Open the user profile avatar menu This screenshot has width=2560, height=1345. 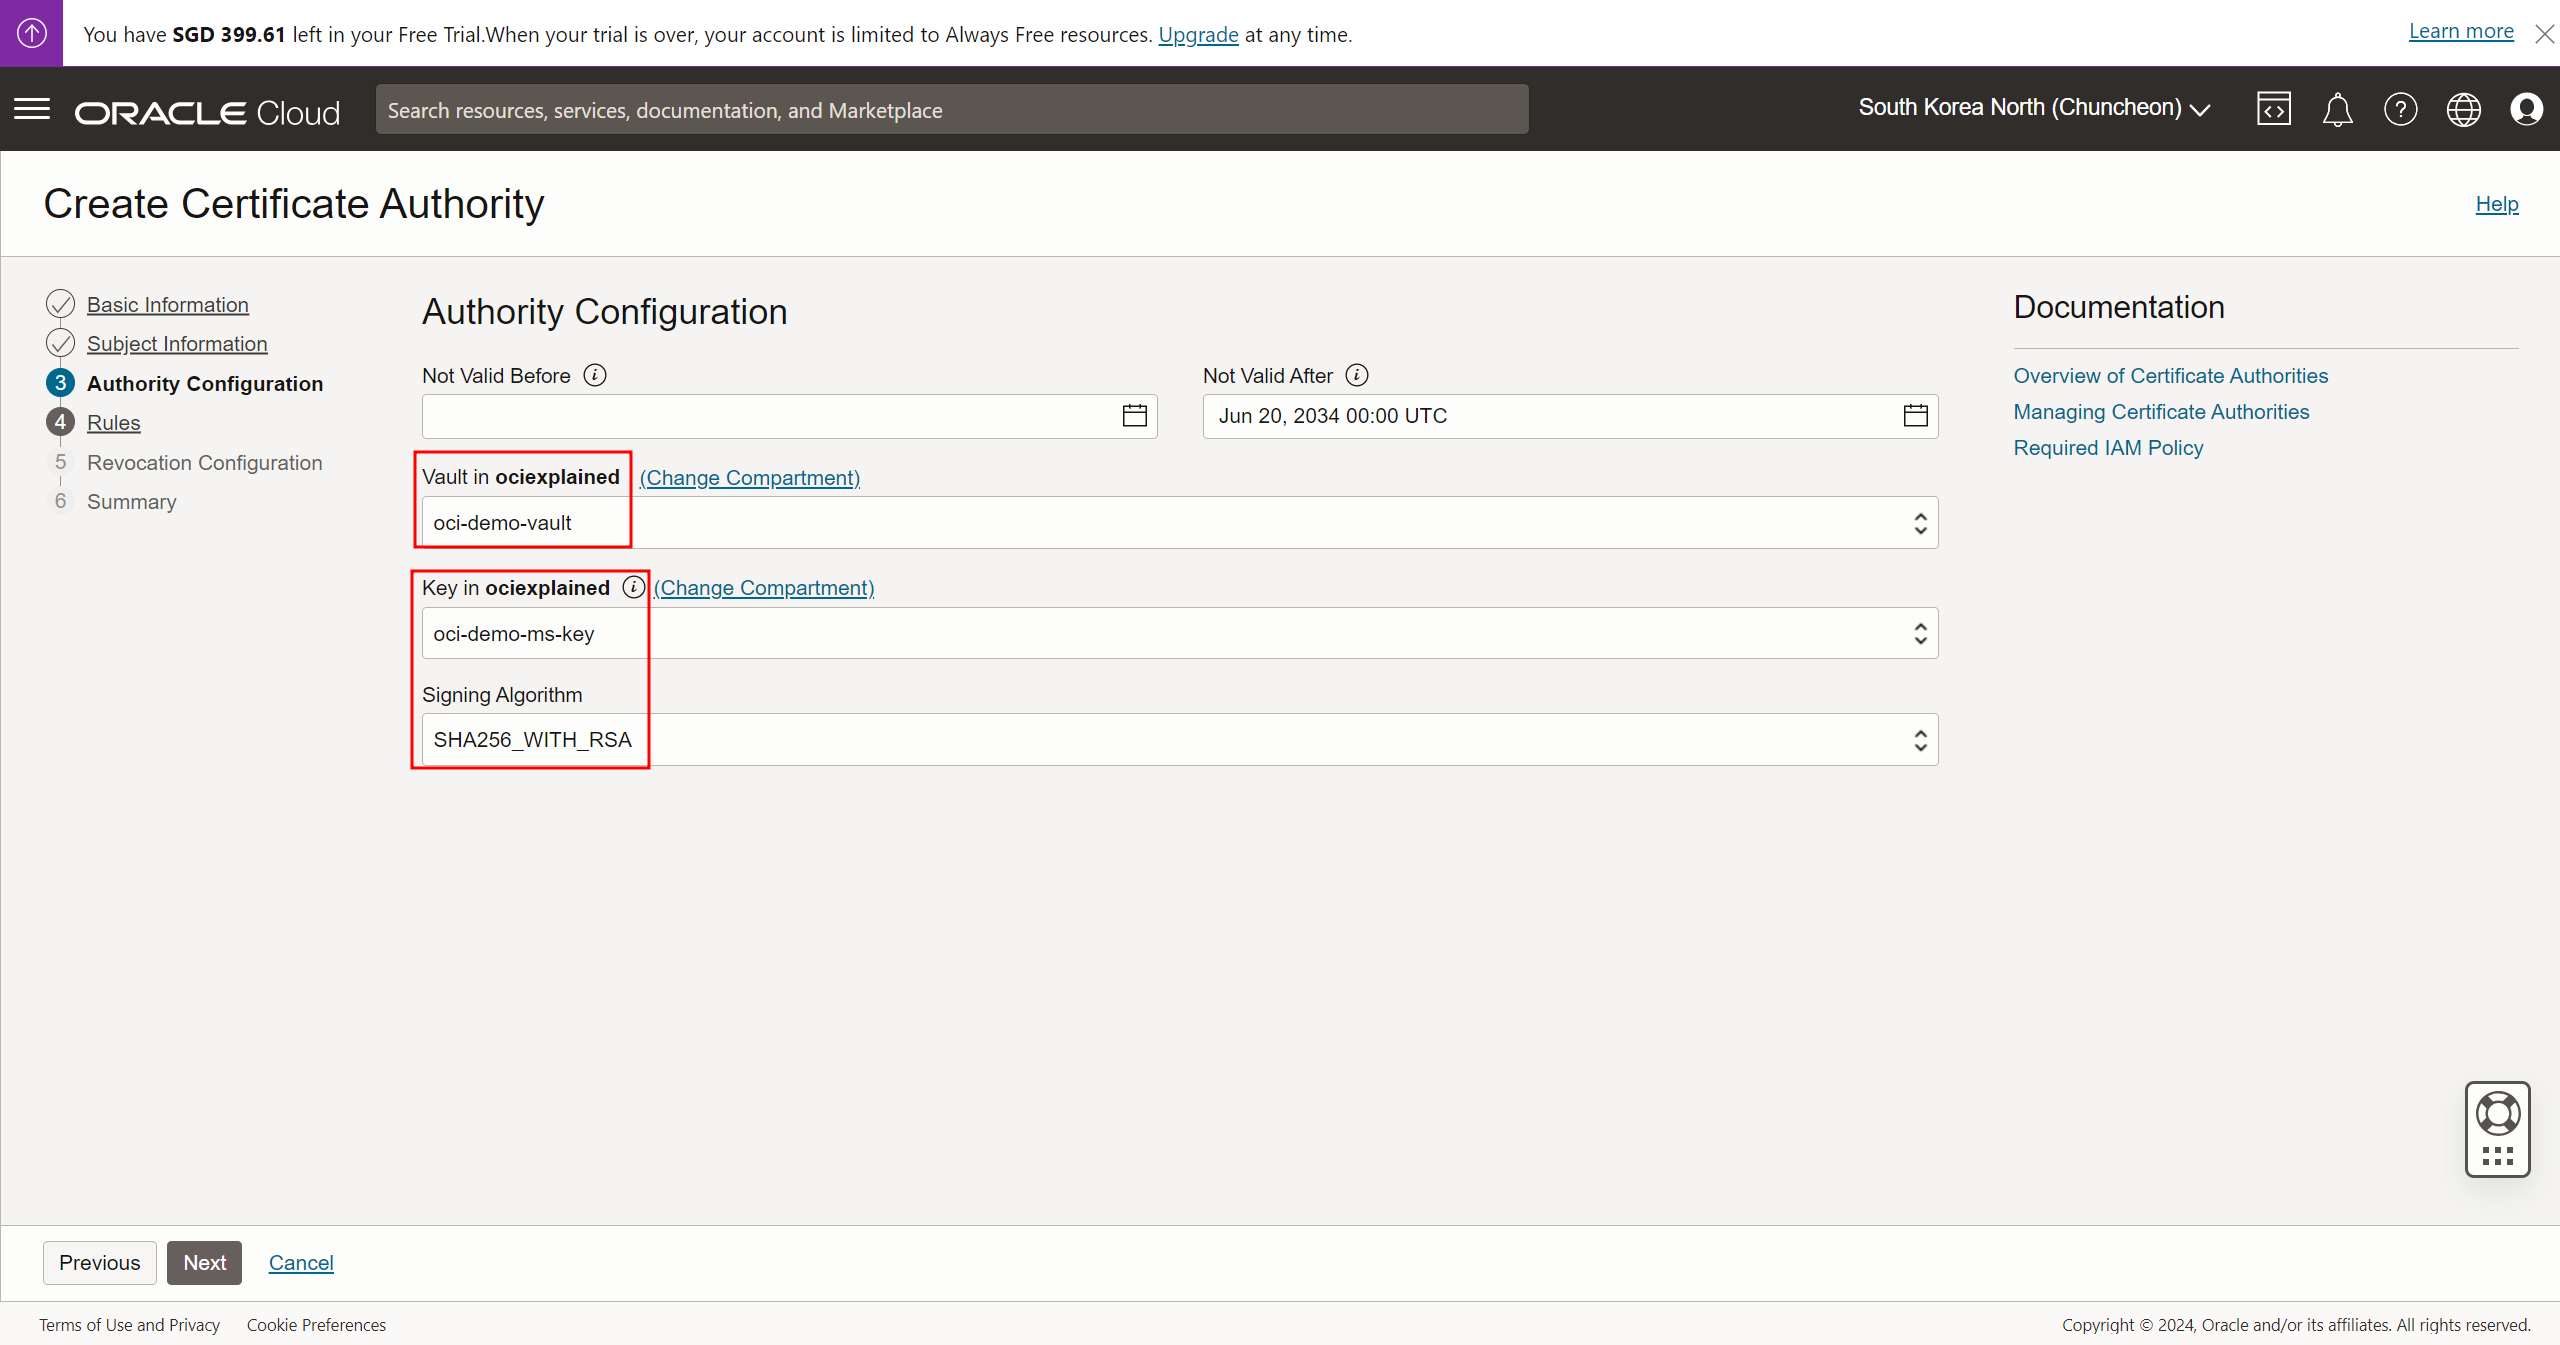pos(2526,109)
